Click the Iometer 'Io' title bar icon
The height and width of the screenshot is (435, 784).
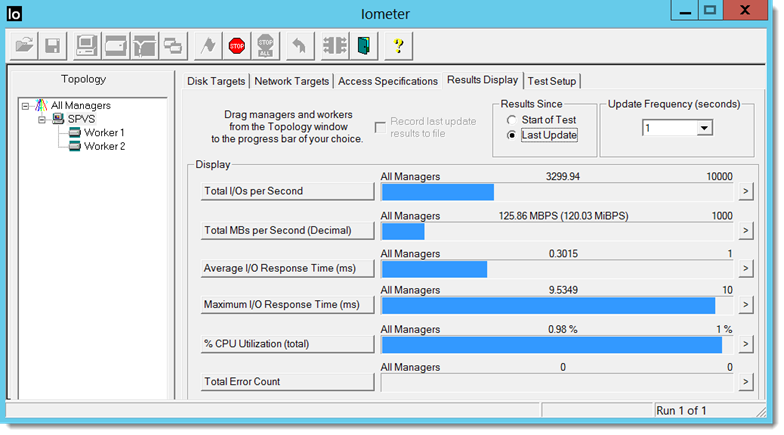click(14, 14)
